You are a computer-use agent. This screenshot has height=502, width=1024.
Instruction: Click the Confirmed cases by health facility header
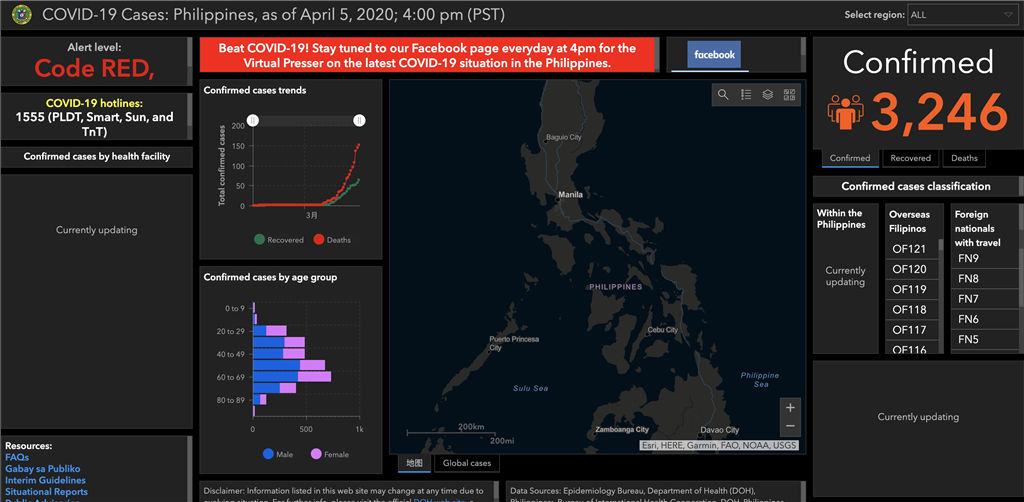click(x=97, y=157)
